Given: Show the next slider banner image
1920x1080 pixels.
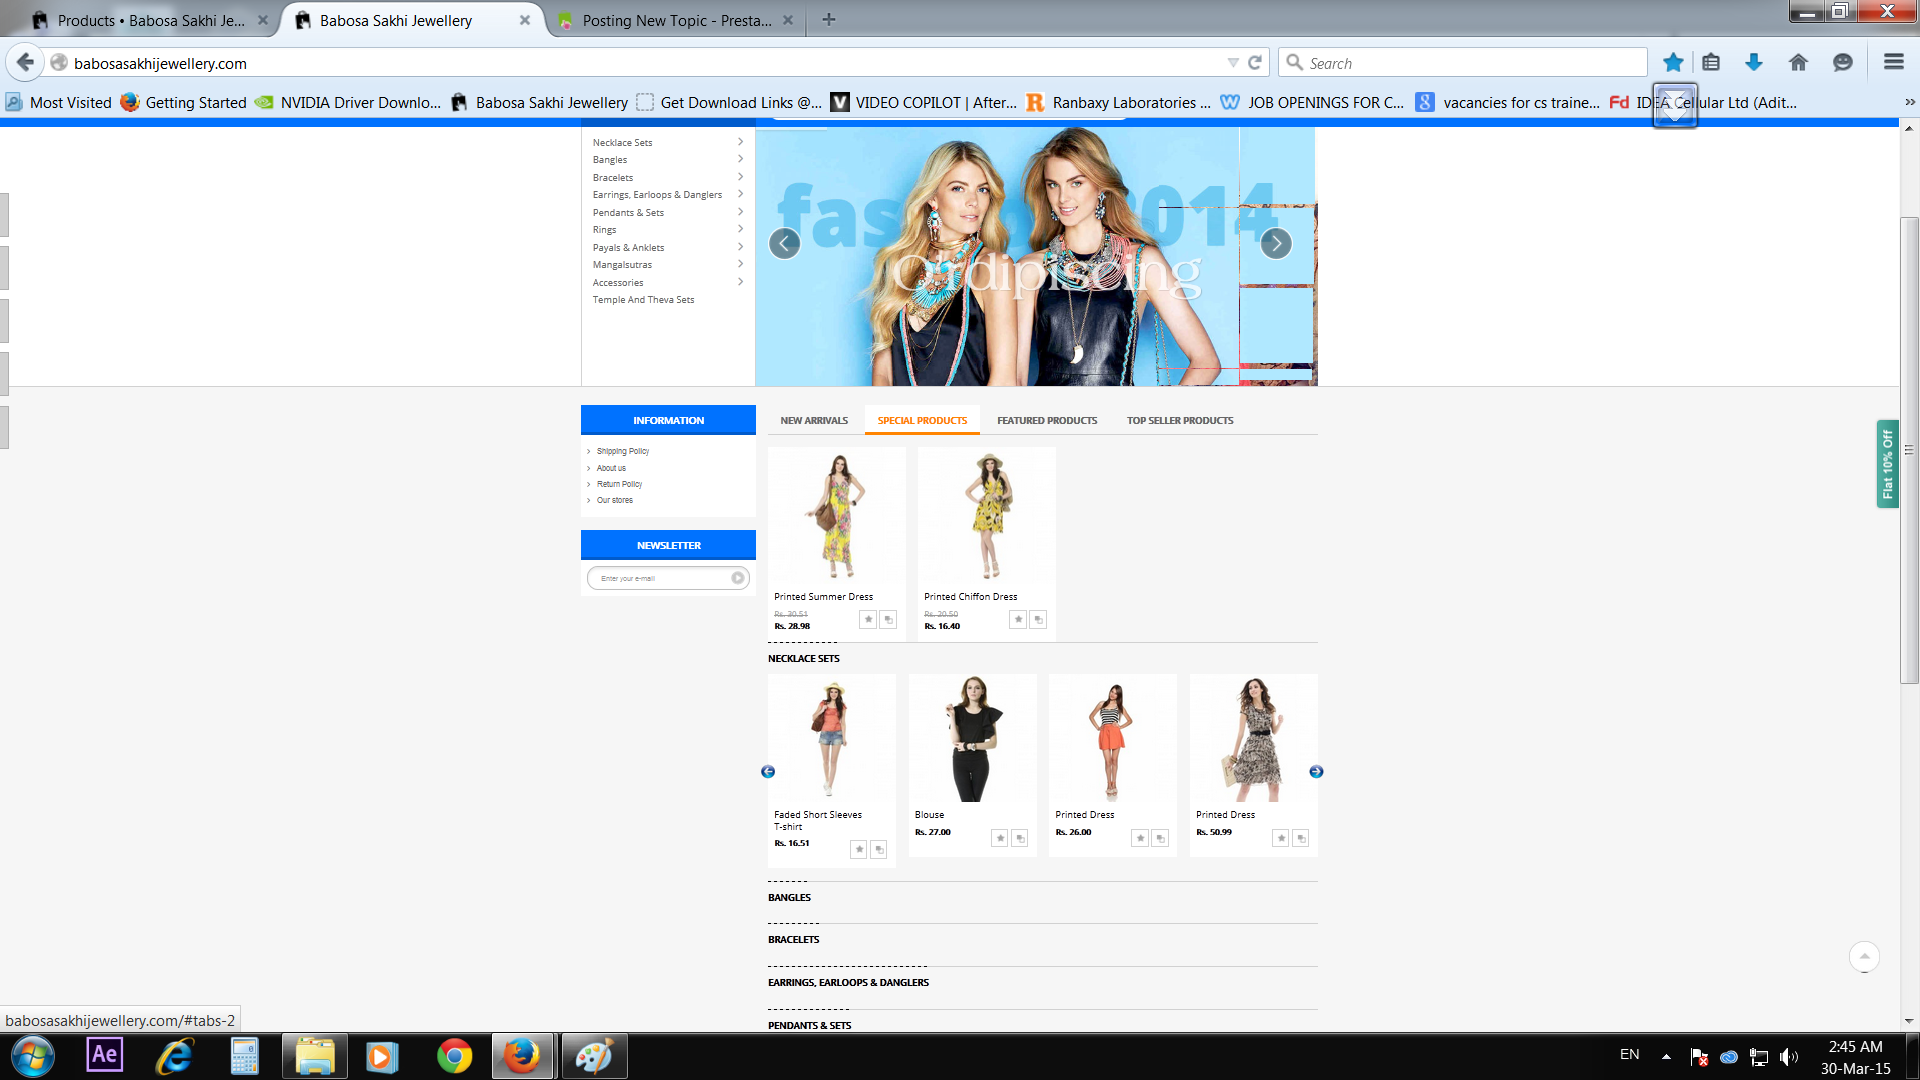Looking at the screenshot, I should click(1275, 244).
